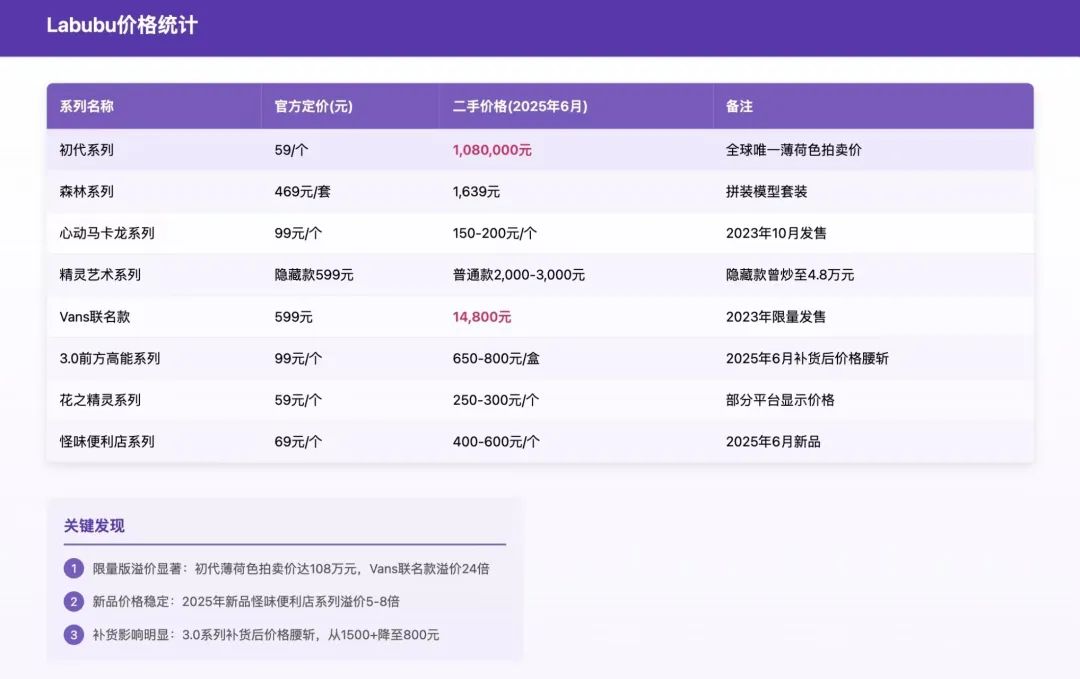Click the 隐藏款曾炒至4.8万元 note
Screen dimensions: 1080x679
[x=789, y=275]
